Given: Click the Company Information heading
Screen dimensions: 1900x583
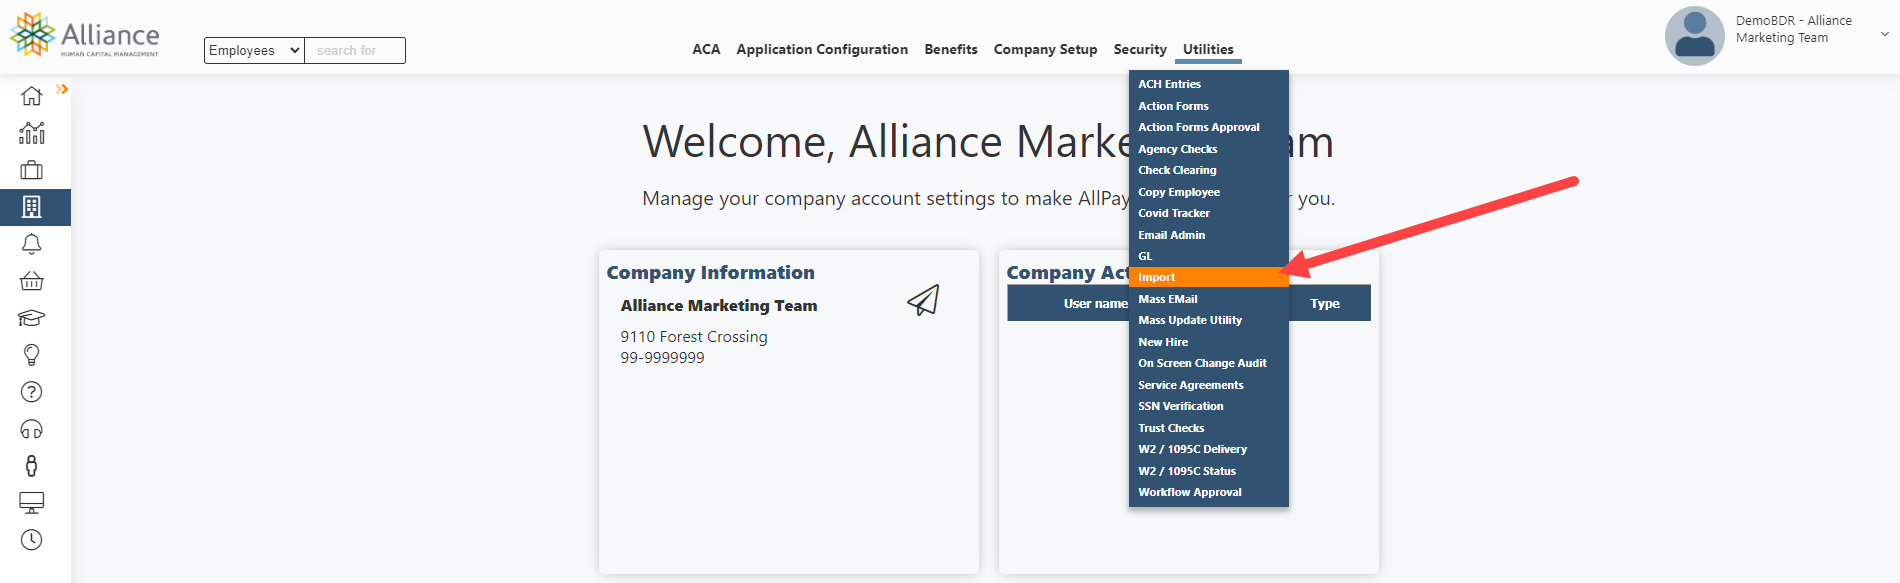Looking at the screenshot, I should [710, 273].
